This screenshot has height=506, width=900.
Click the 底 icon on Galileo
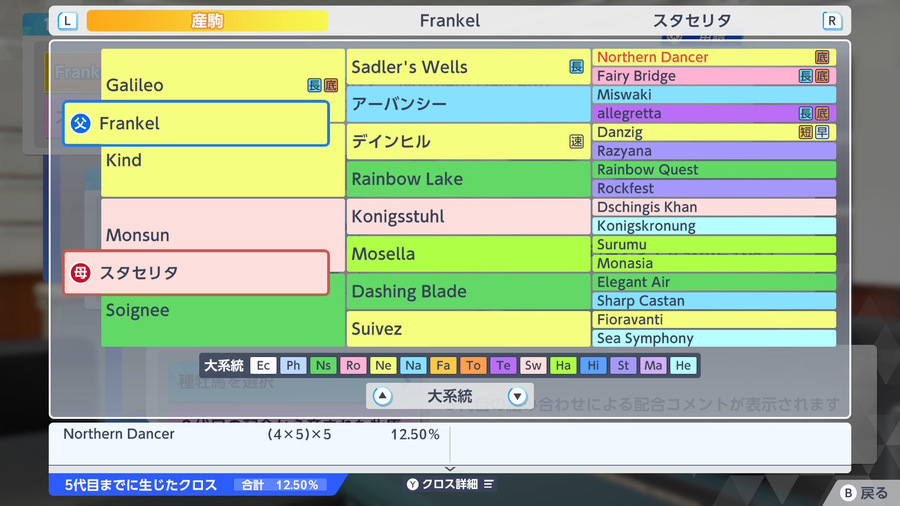click(x=331, y=85)
